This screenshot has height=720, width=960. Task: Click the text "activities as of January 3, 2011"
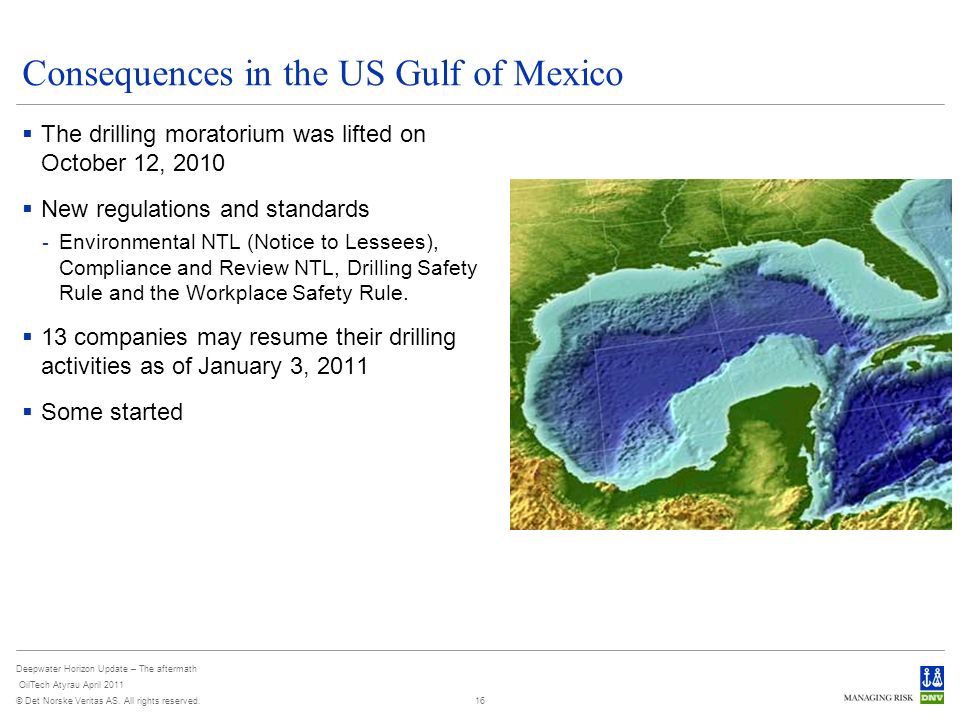click(x=204, y=366)
